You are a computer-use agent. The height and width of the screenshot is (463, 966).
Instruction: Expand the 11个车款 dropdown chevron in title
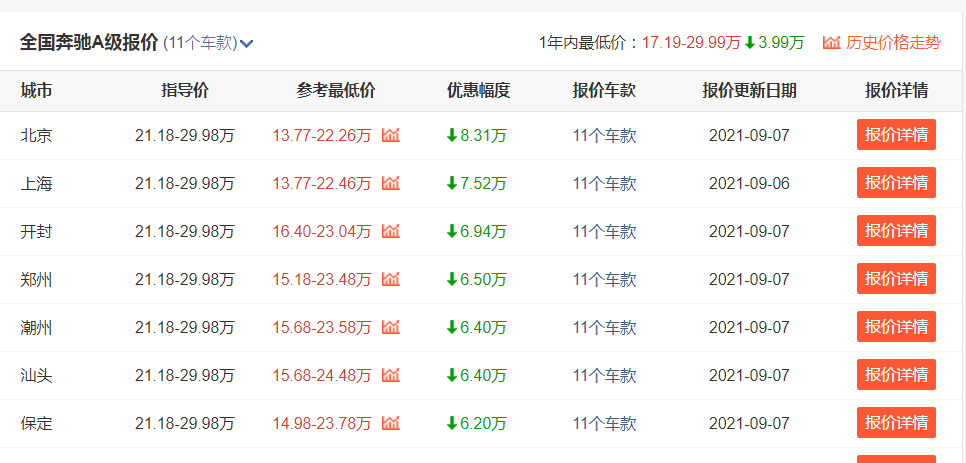tap(246, 44)
